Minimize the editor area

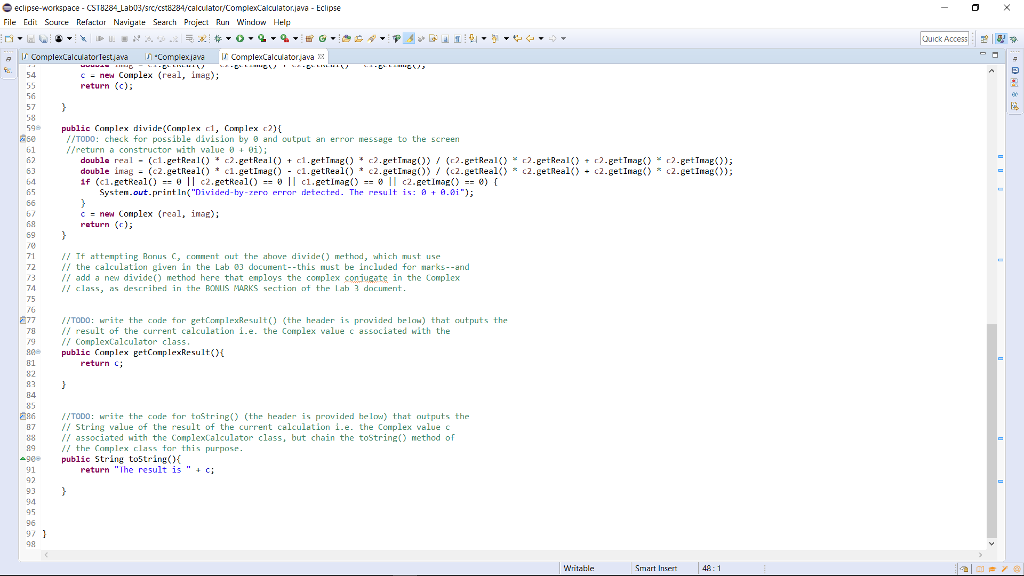tap(983, 54)
